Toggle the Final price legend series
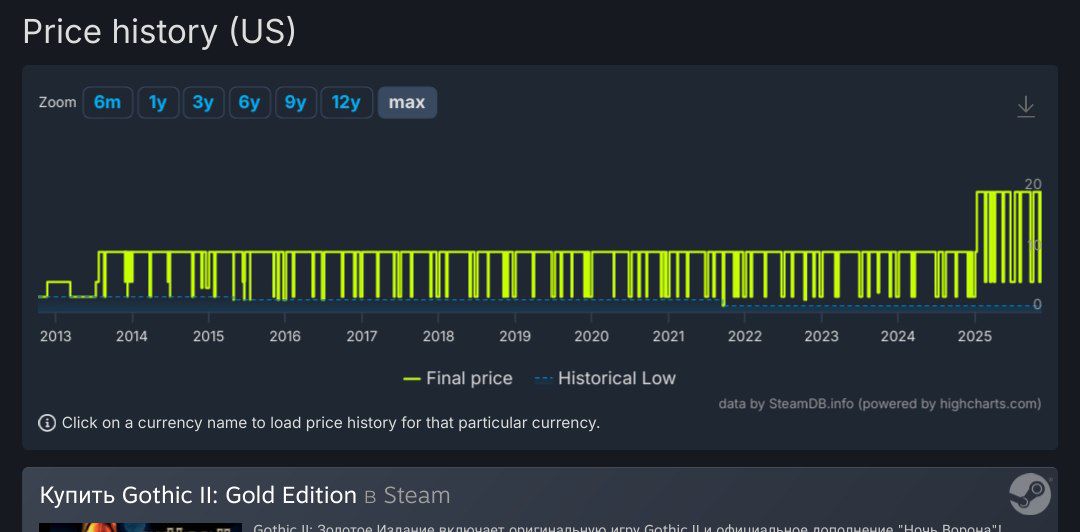The image size is (1080, 532). (458, 378)
